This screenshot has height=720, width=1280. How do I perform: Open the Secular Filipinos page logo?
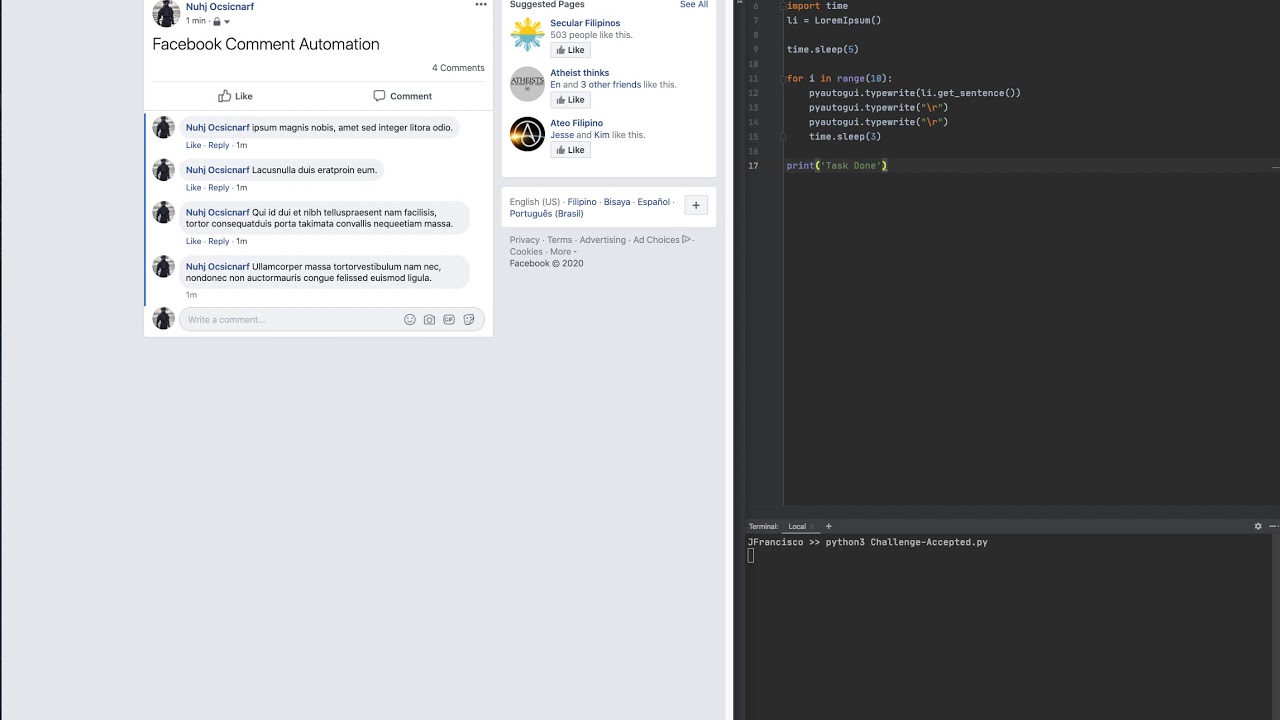click(527, 34)
